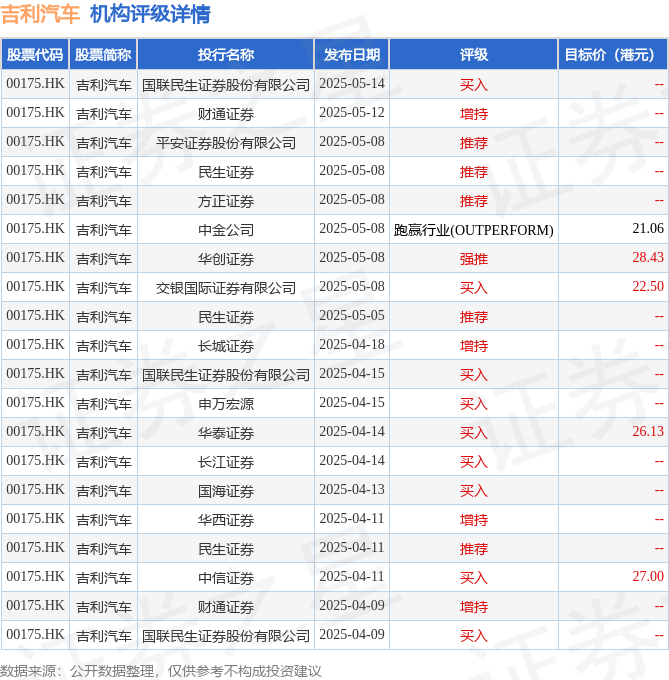This screenshot has height=680, width=669.
Task: Click 国海证券 cell
Action: [x=226, y=491]
